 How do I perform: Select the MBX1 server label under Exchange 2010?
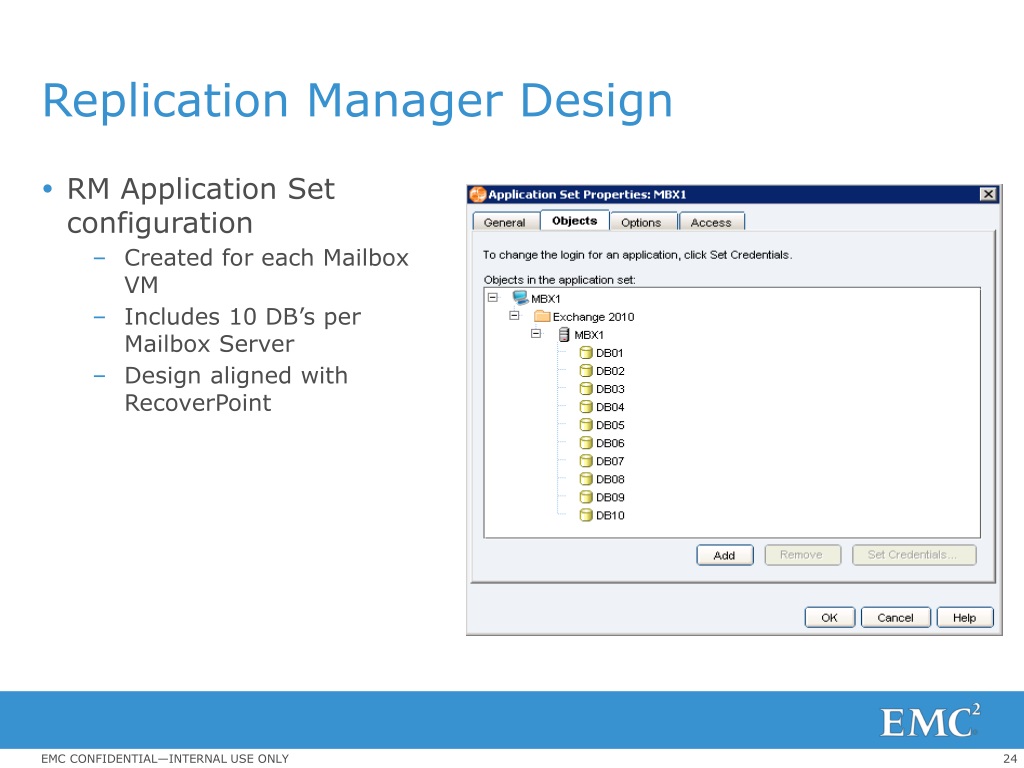tap(589, 335)
